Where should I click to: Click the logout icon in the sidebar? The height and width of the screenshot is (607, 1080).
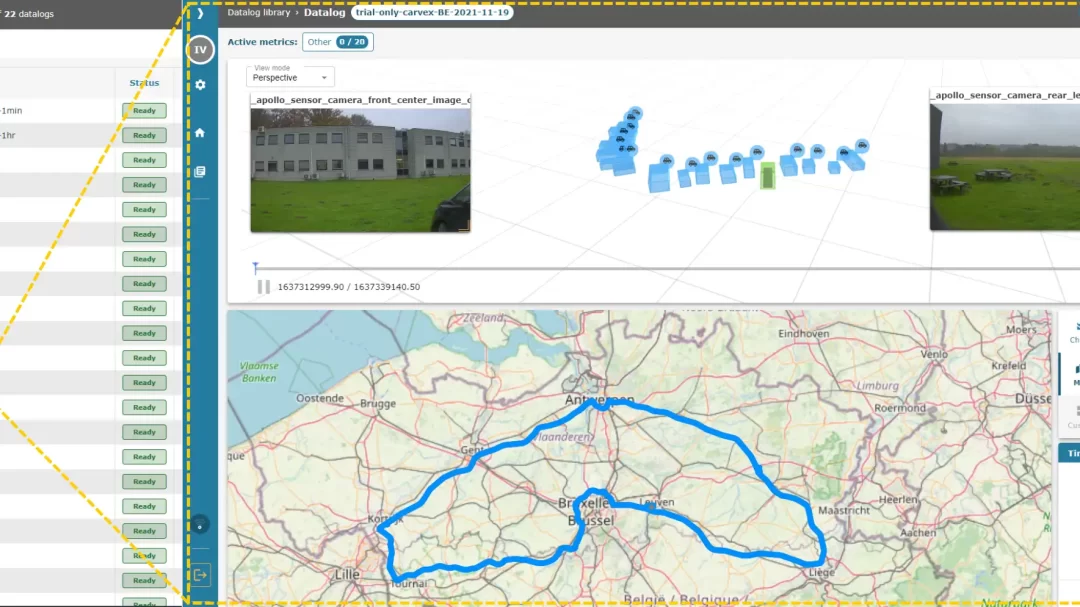[200, 575]
